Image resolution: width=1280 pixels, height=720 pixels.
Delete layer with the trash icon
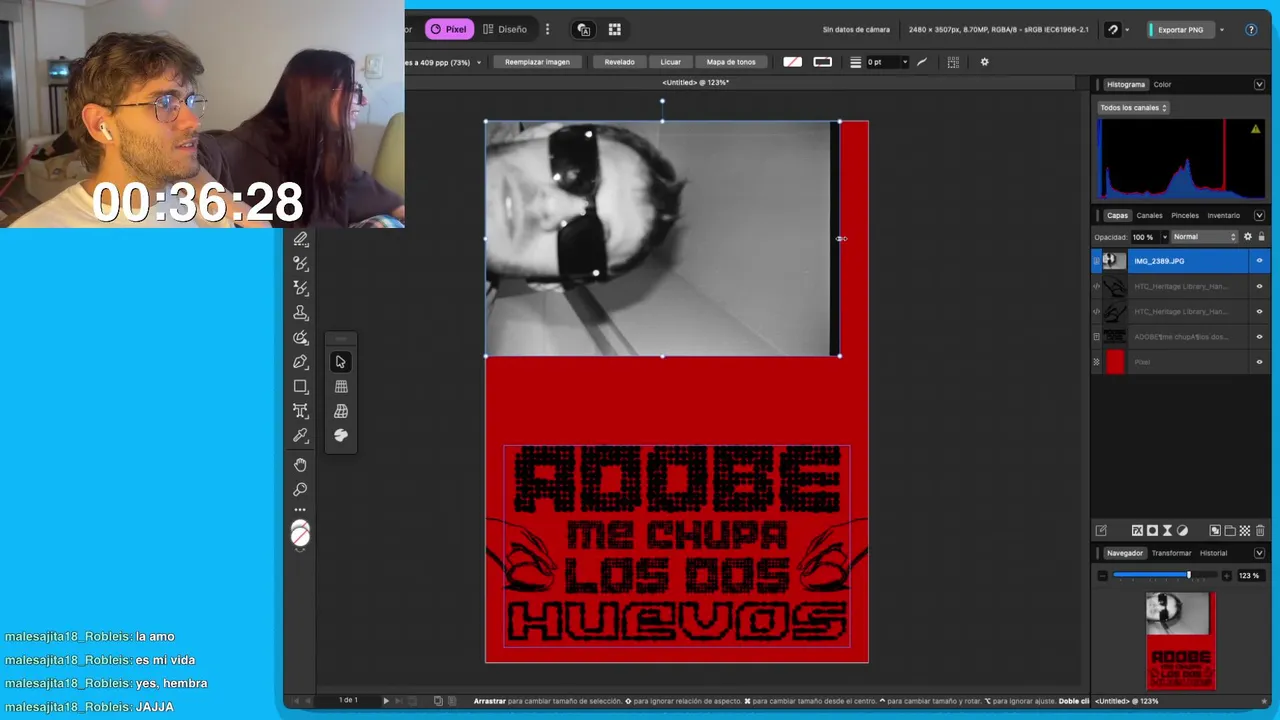pos(1260,531)
